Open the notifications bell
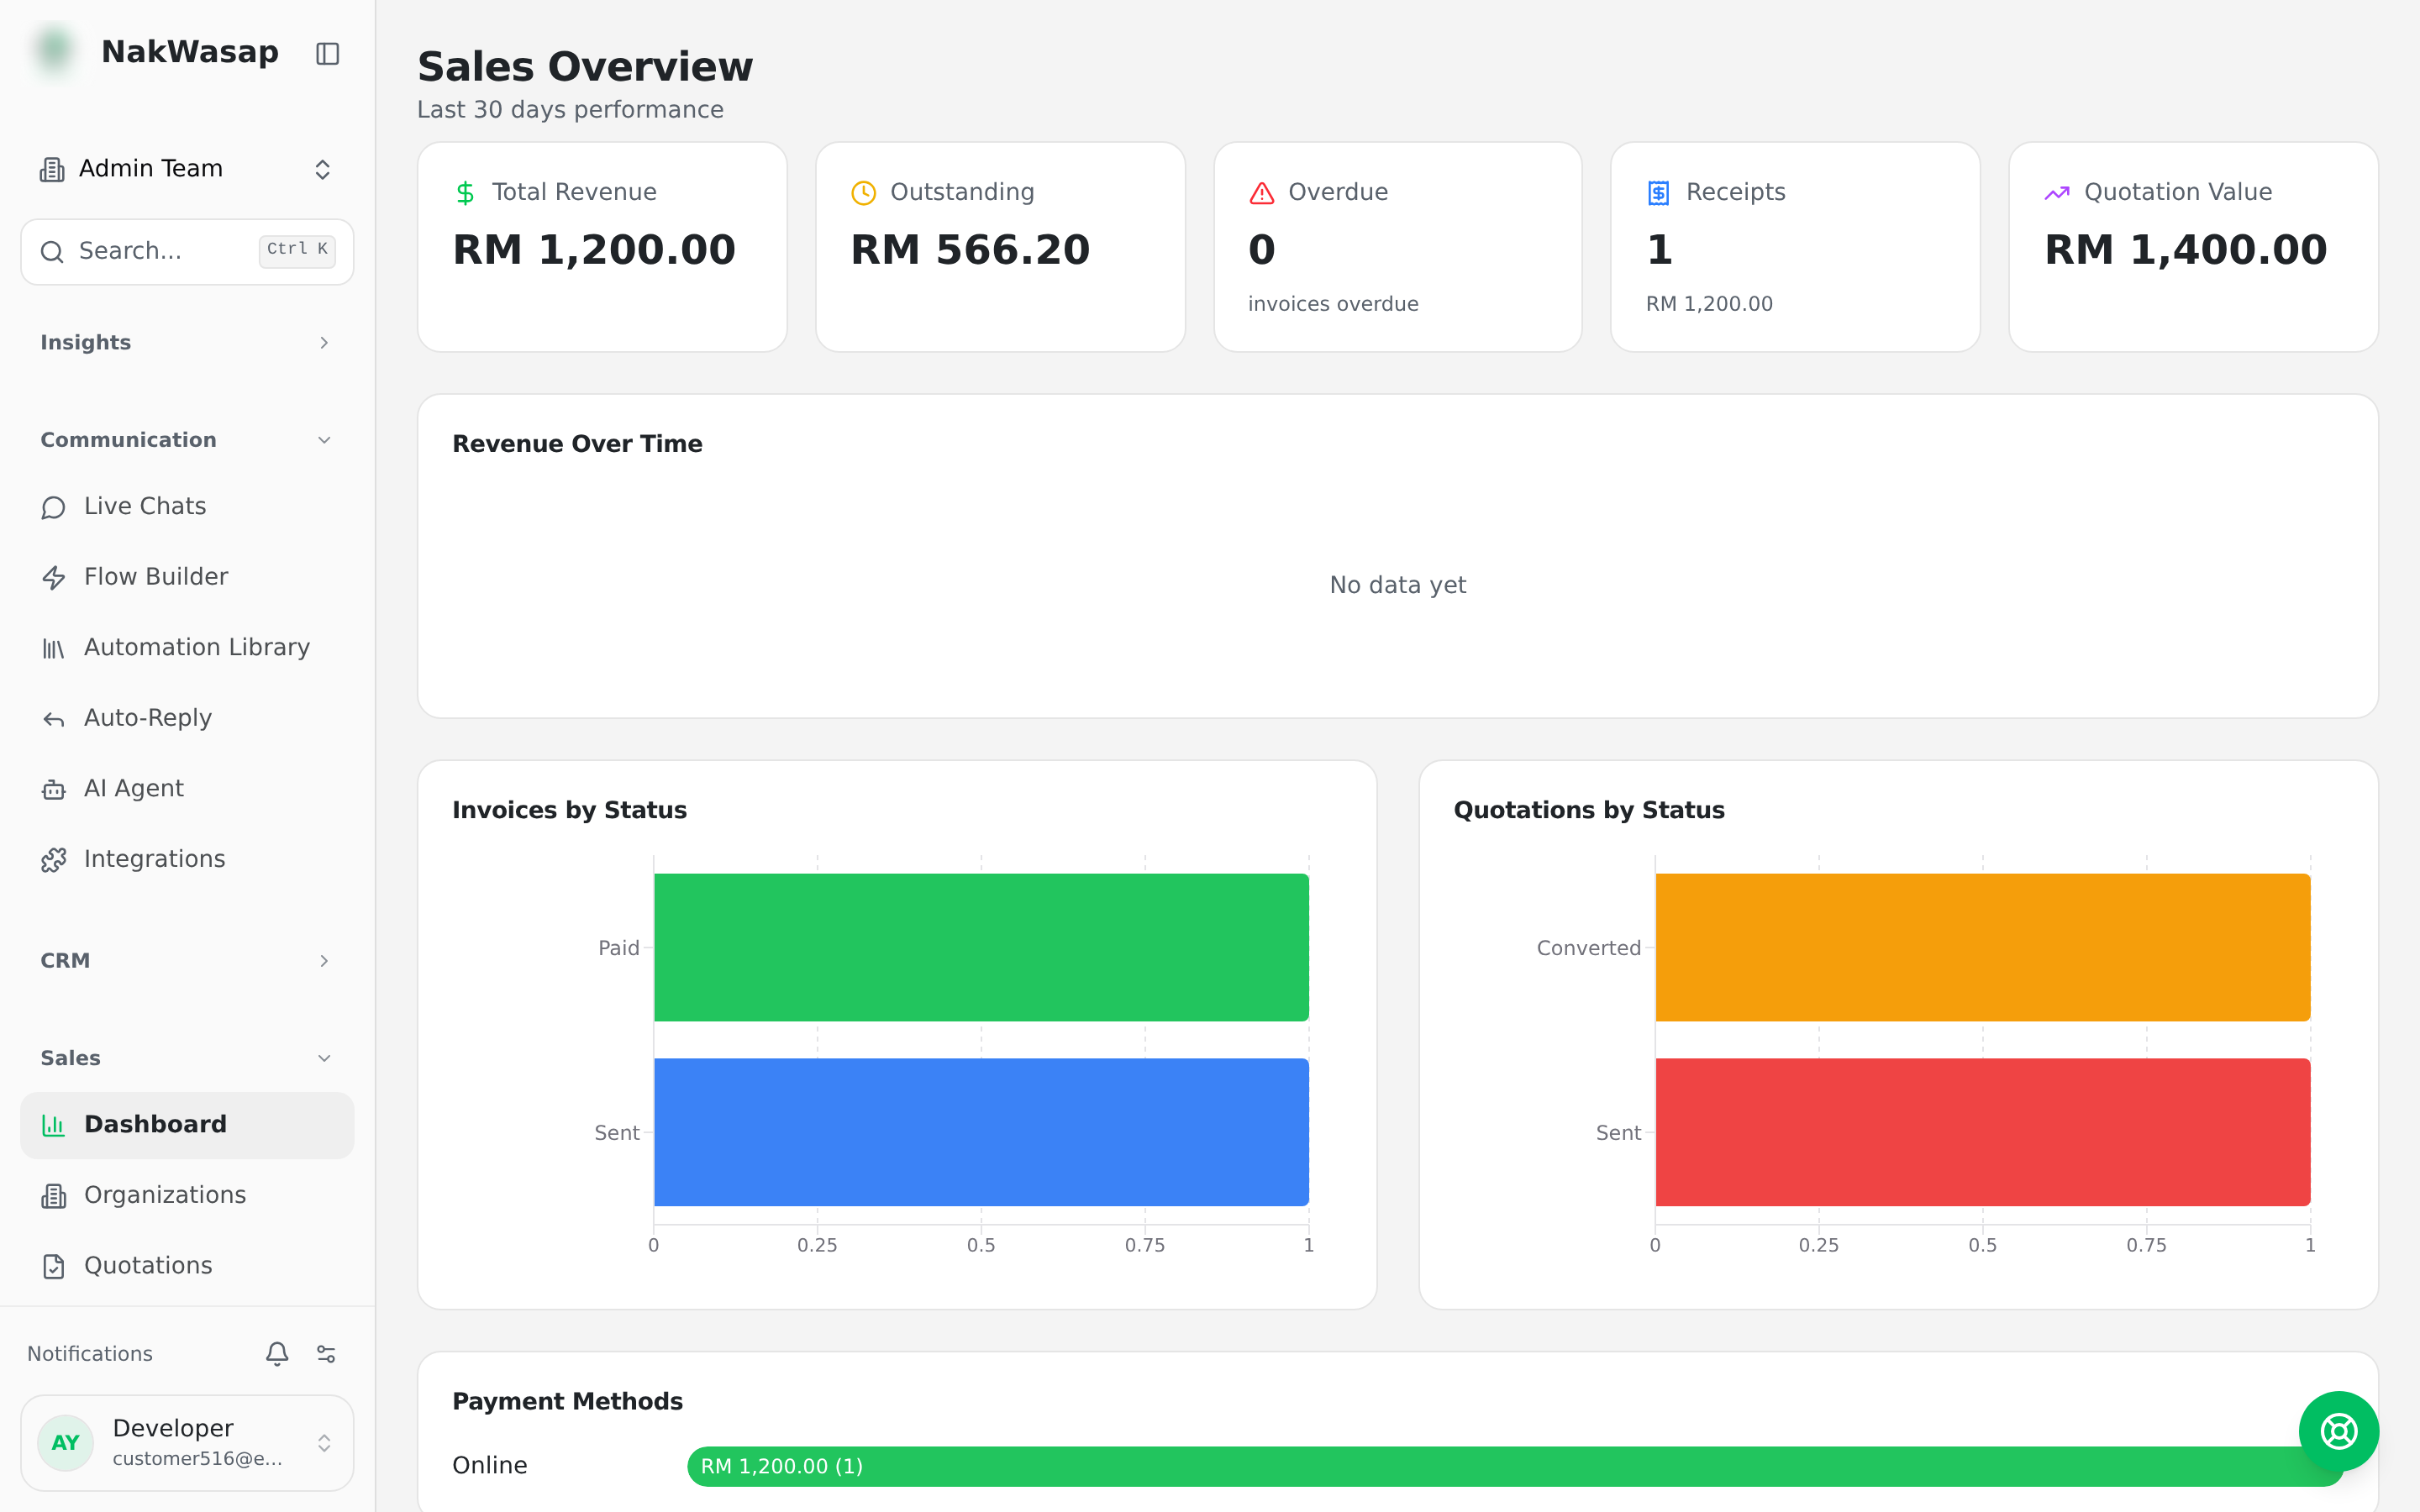 coord(277,1354)
